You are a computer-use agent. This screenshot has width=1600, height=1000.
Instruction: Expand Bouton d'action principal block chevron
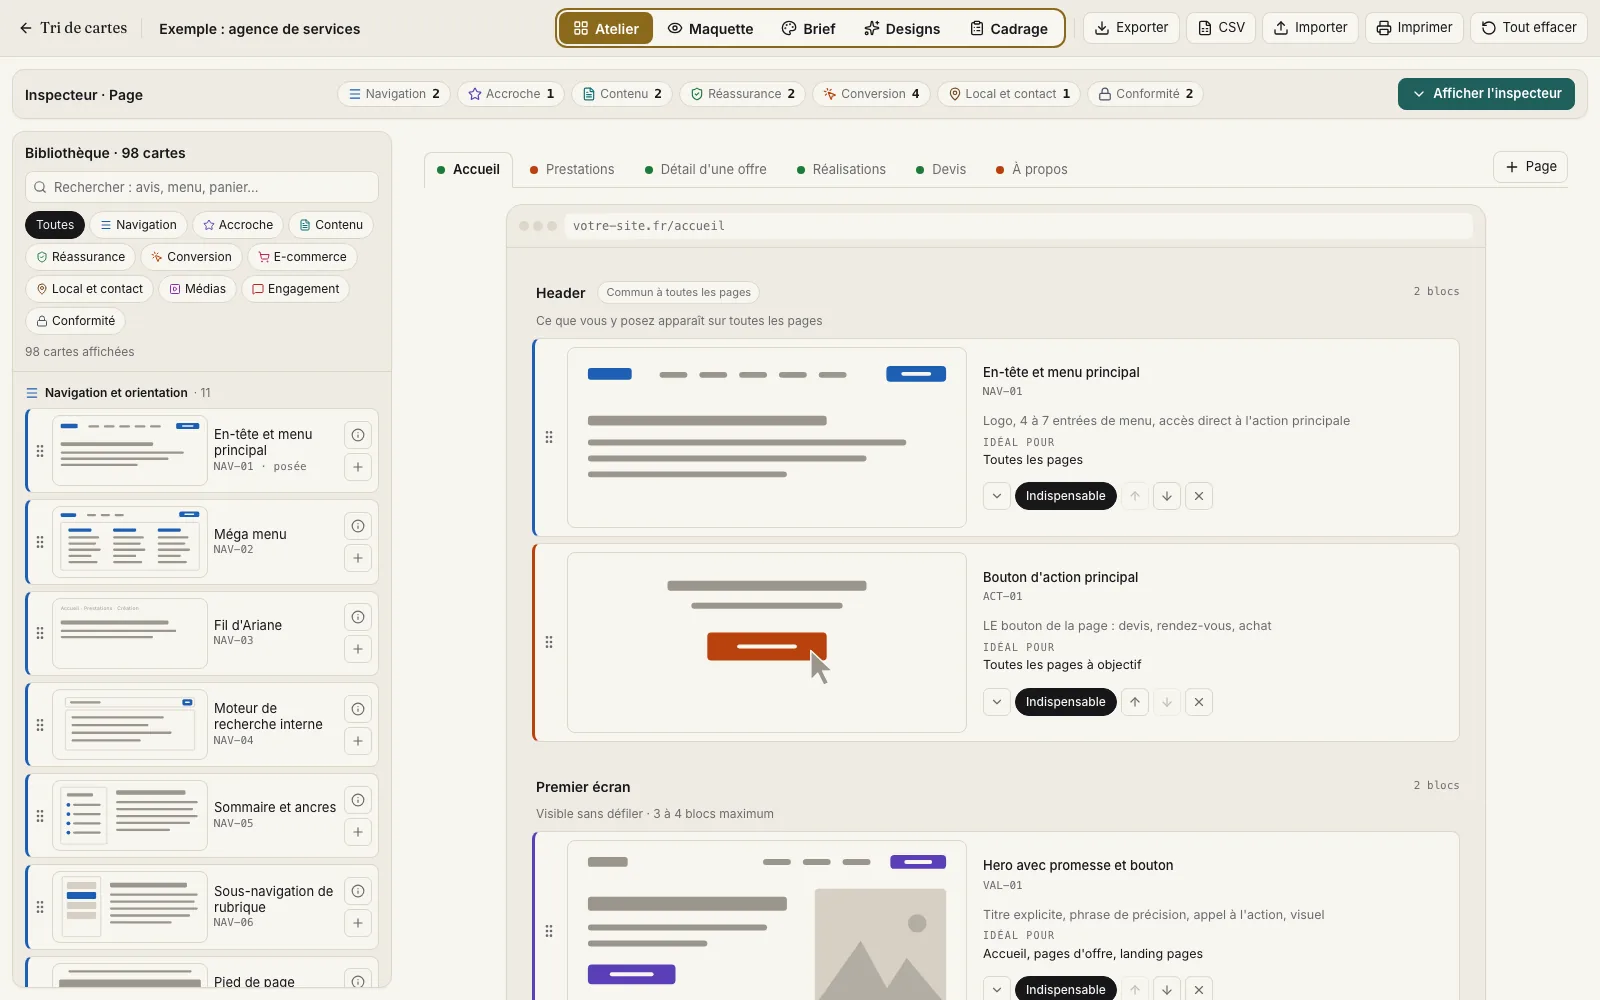pos(997,702)
